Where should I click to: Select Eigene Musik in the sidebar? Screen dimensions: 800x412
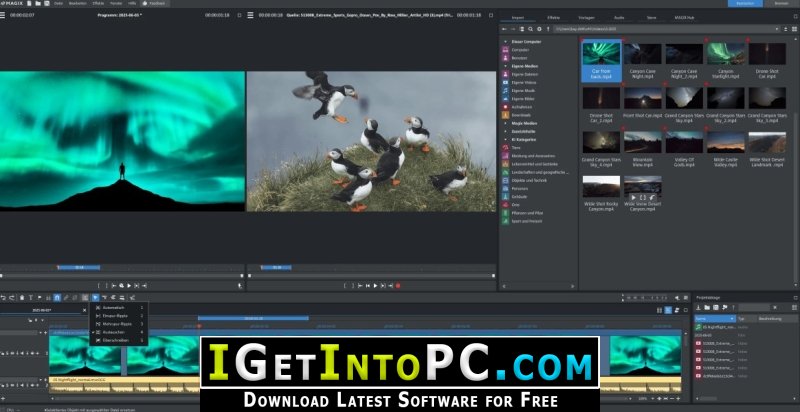pyautogui.click(x=523, y=91)
